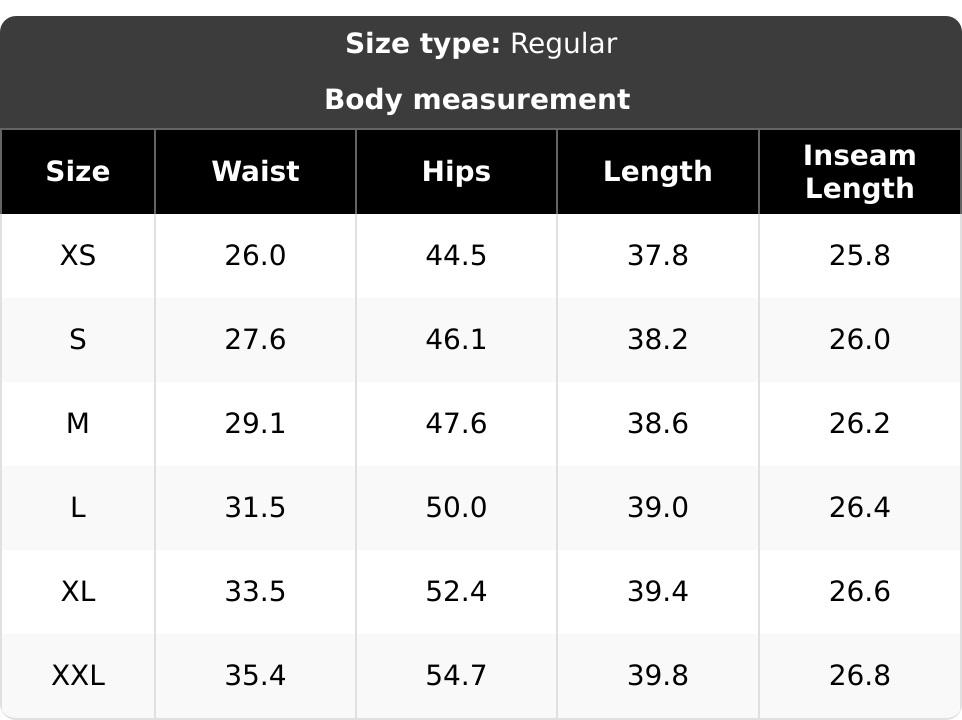Click the inseam length value 26.4
The width and height of the screenshot is (962, 720).
(x=860, y=507)
